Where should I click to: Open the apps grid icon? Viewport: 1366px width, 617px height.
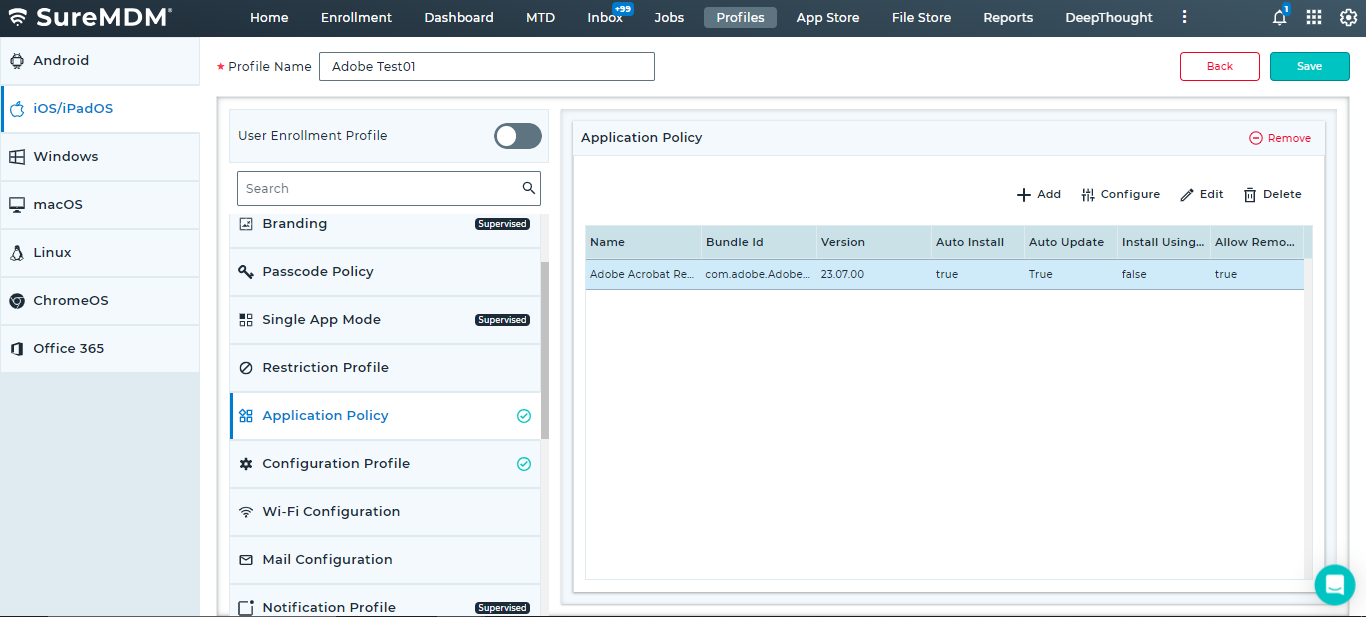[x=1314, y=17]
